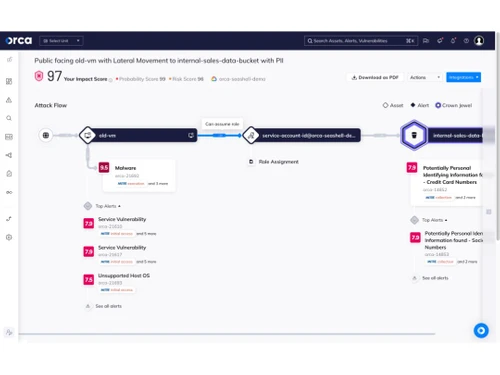Open the connected-nodes graph icon in sidebar
The image size is (500, 375).
pyautogui.click(x=9, y=155)
